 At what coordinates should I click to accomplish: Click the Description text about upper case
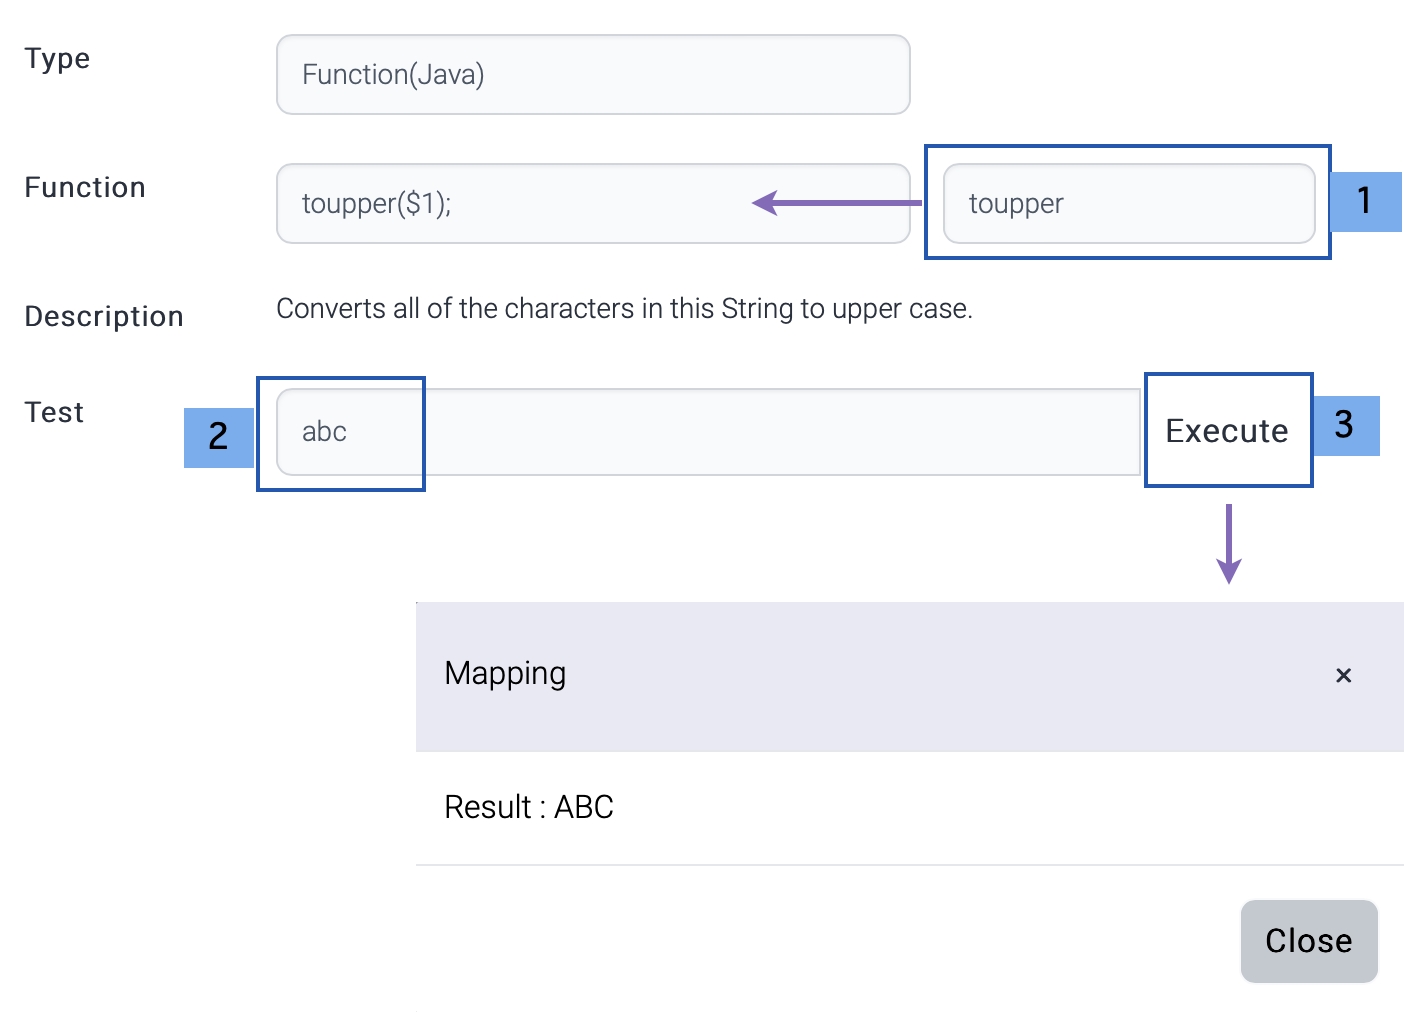(624, 309)
